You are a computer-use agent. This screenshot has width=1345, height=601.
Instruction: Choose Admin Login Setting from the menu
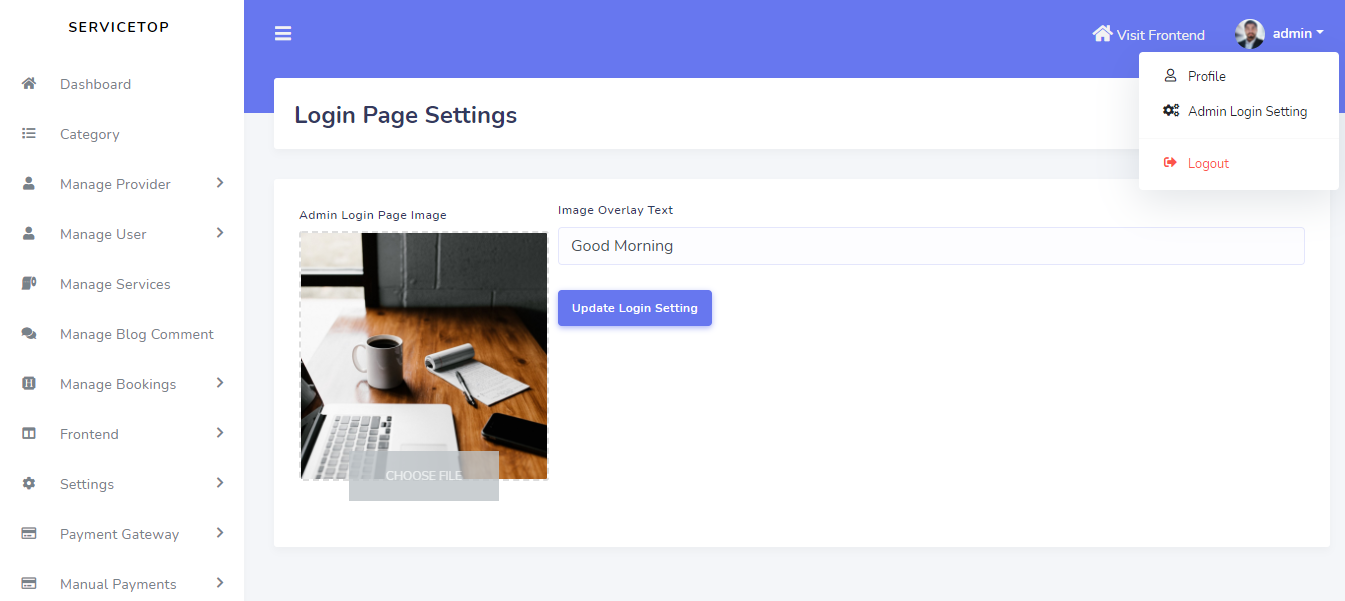pyautogui.click(x=1247, y=111)
